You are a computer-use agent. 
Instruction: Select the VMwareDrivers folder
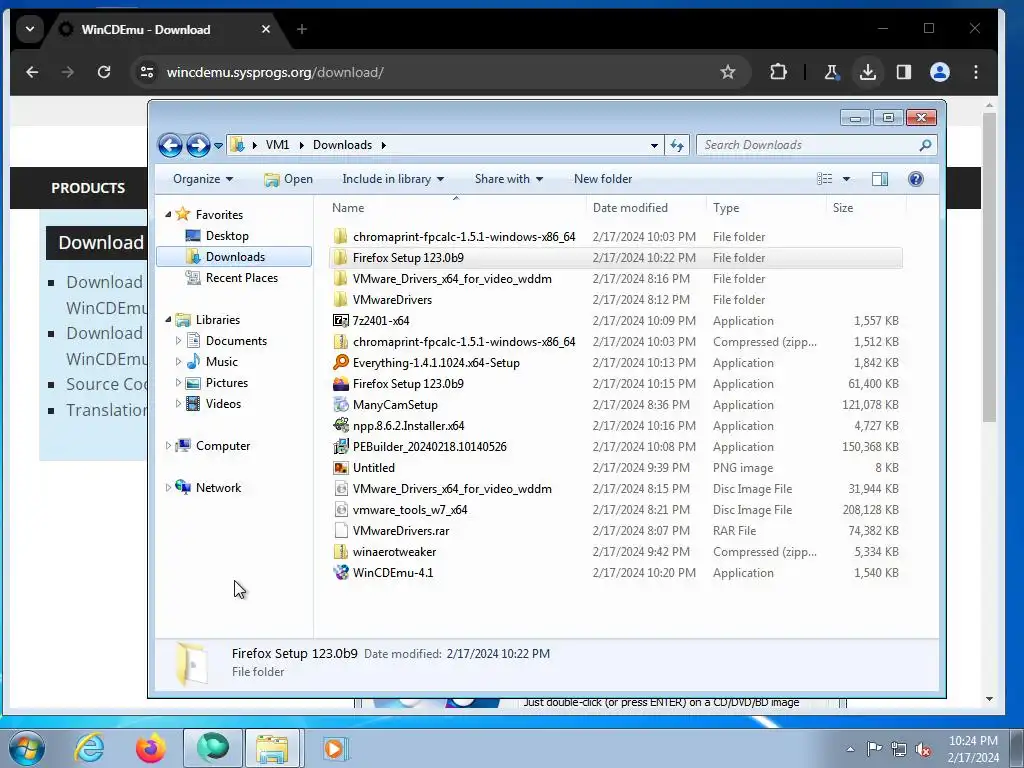[x=392, y=300]
